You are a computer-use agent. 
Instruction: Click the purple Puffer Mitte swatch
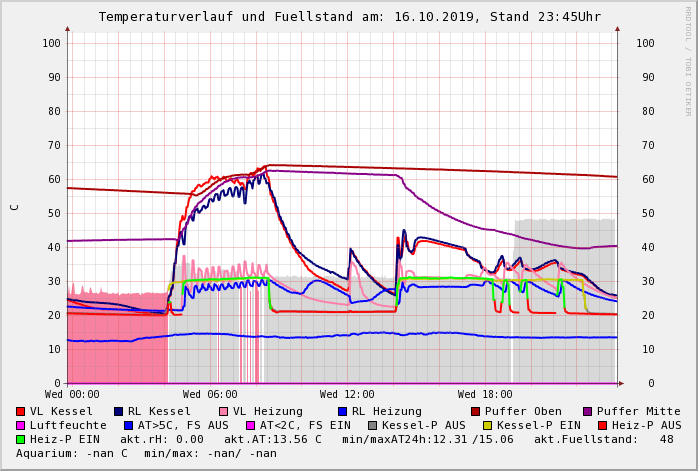coord(588,411)
